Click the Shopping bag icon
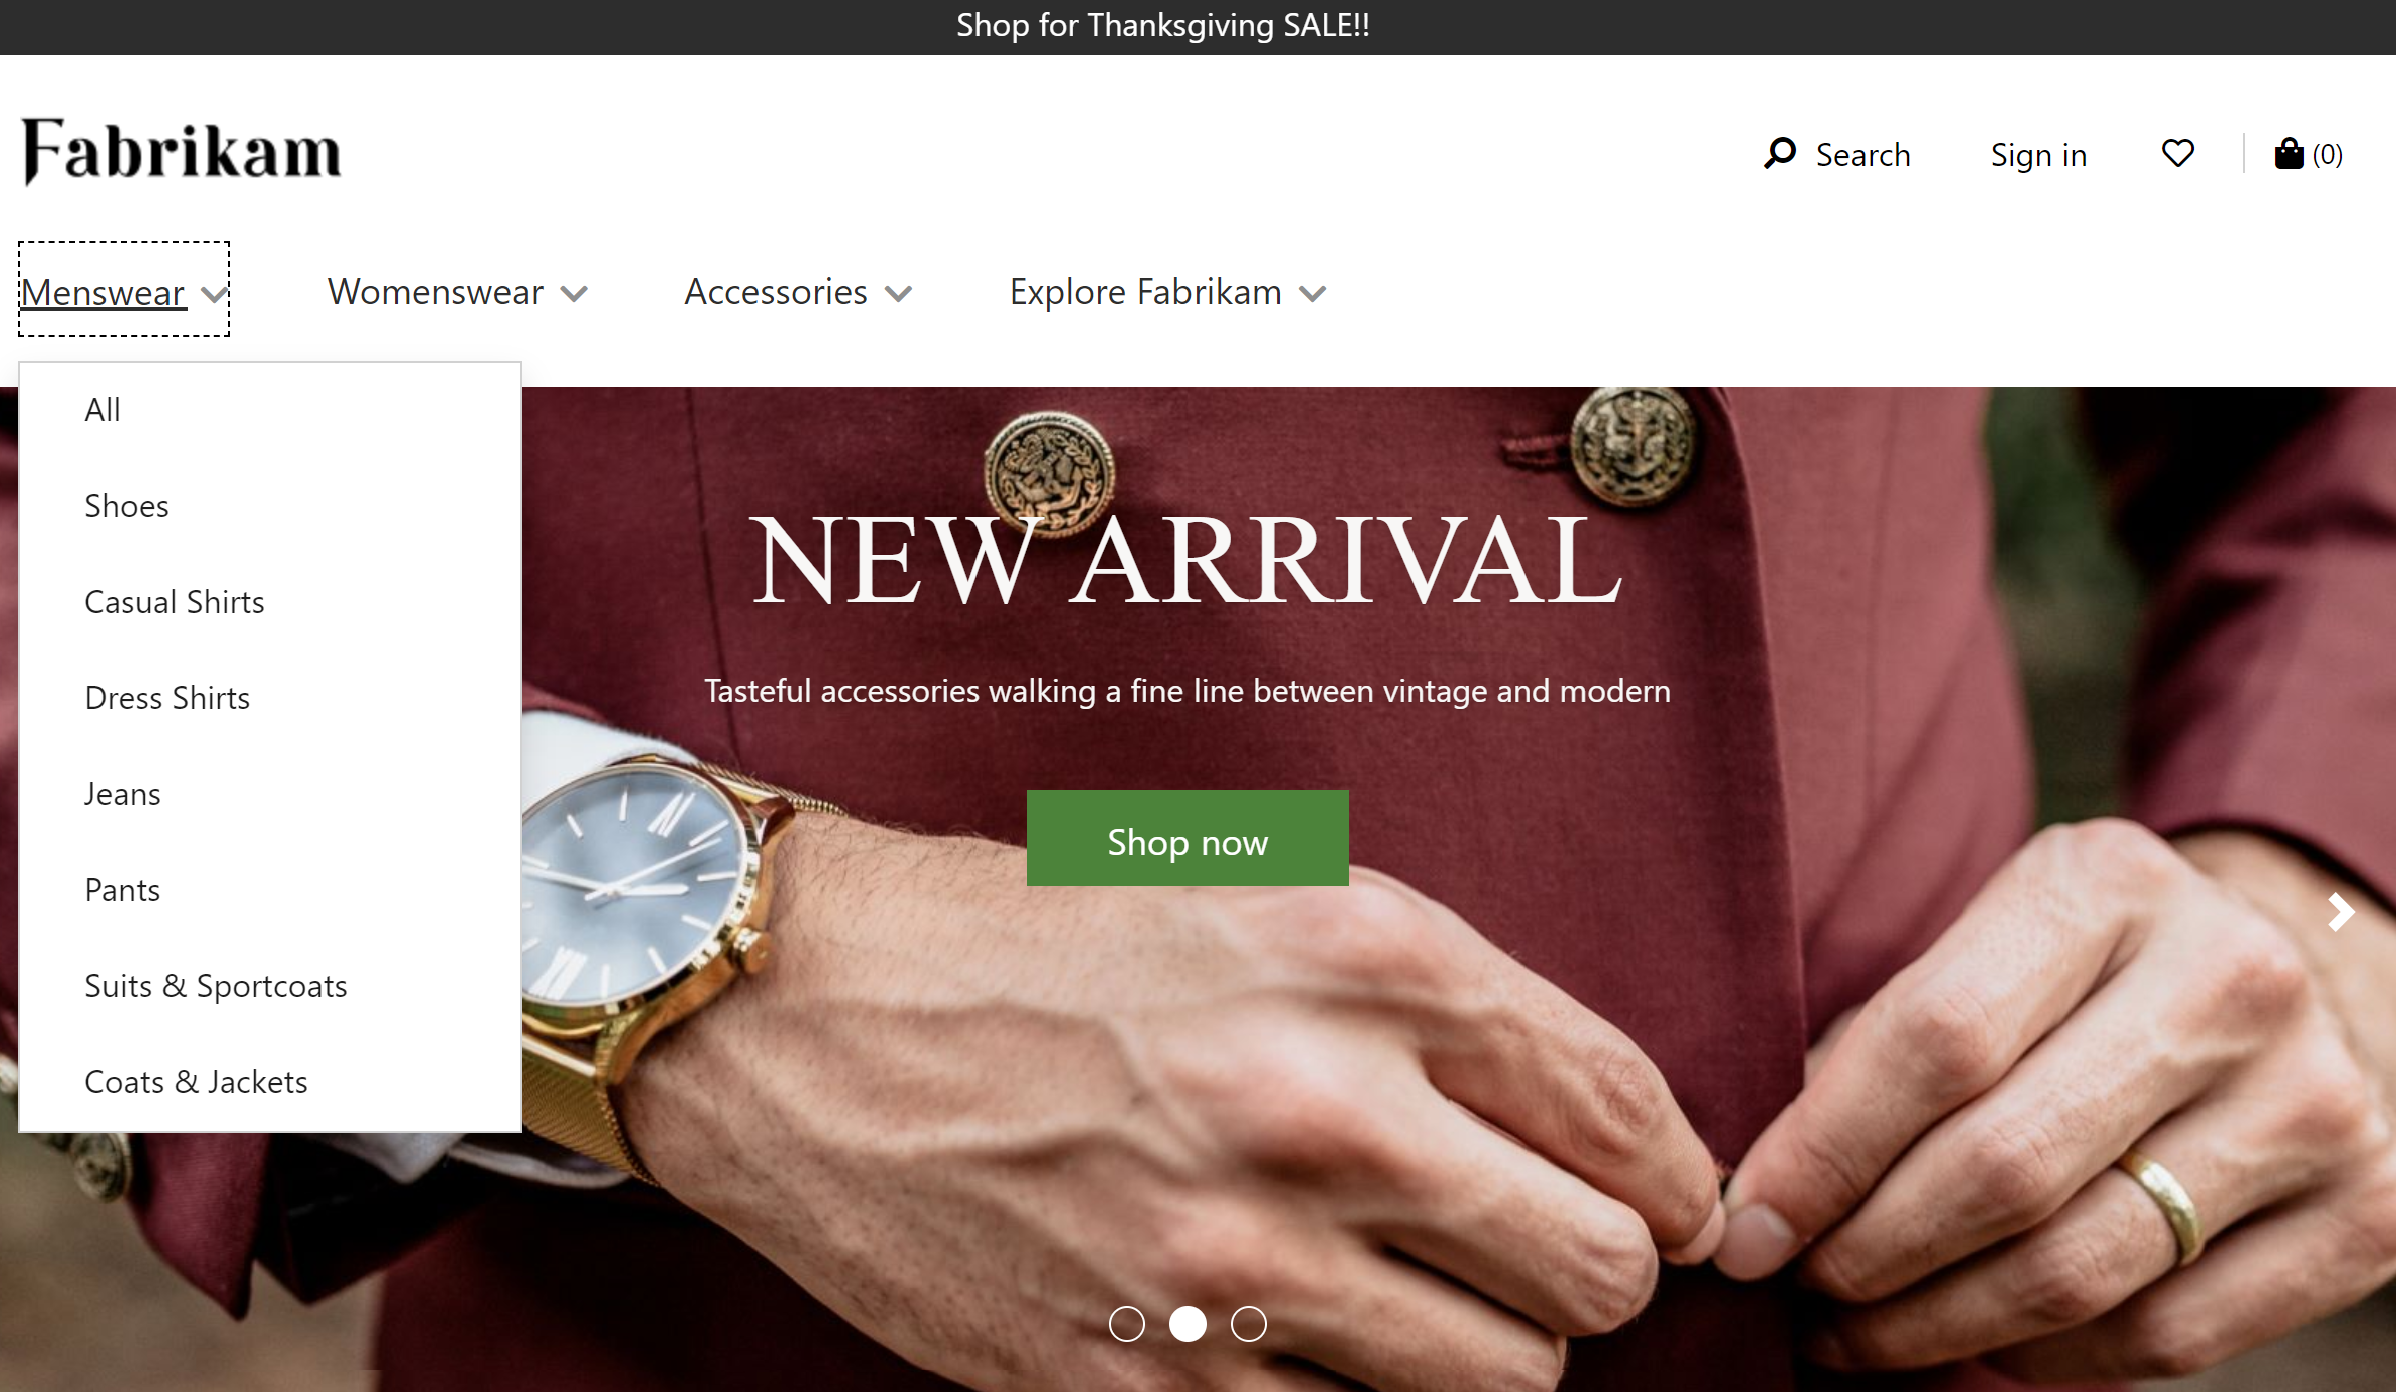Screen dimensions: 2396x1394 tap(2293, 153)
